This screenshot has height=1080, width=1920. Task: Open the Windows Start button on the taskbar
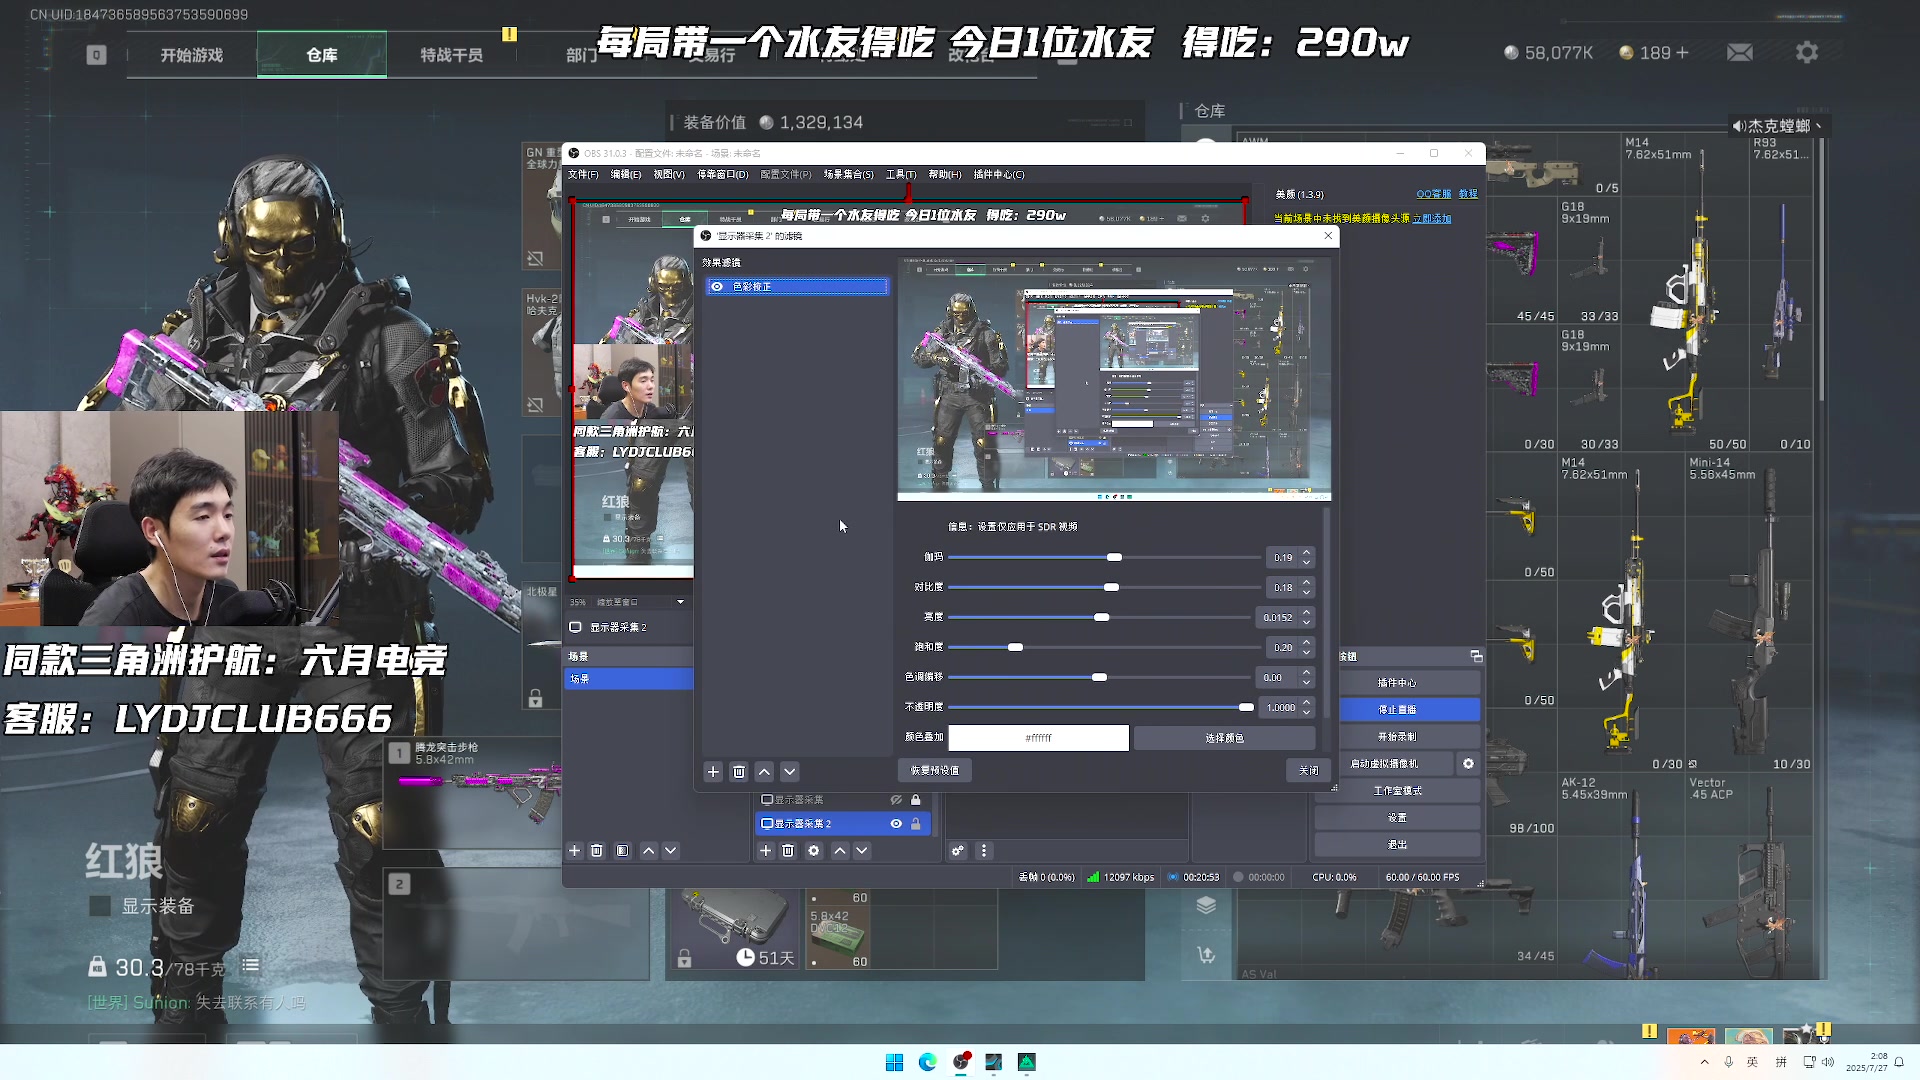pos(894,1062)
